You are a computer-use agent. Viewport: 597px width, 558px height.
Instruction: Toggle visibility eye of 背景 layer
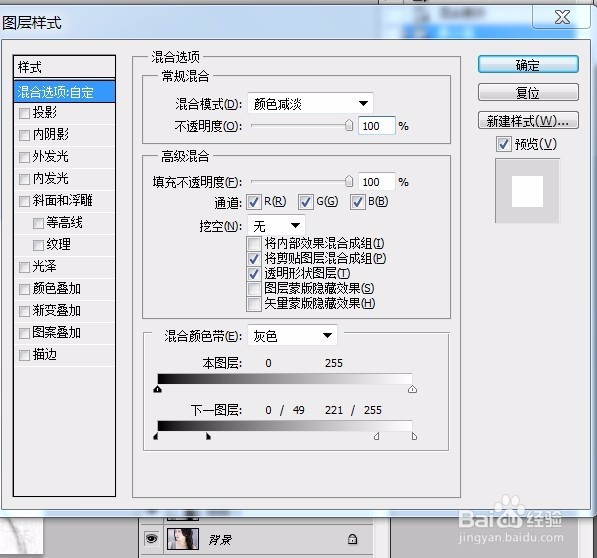[x=152, y=539]
